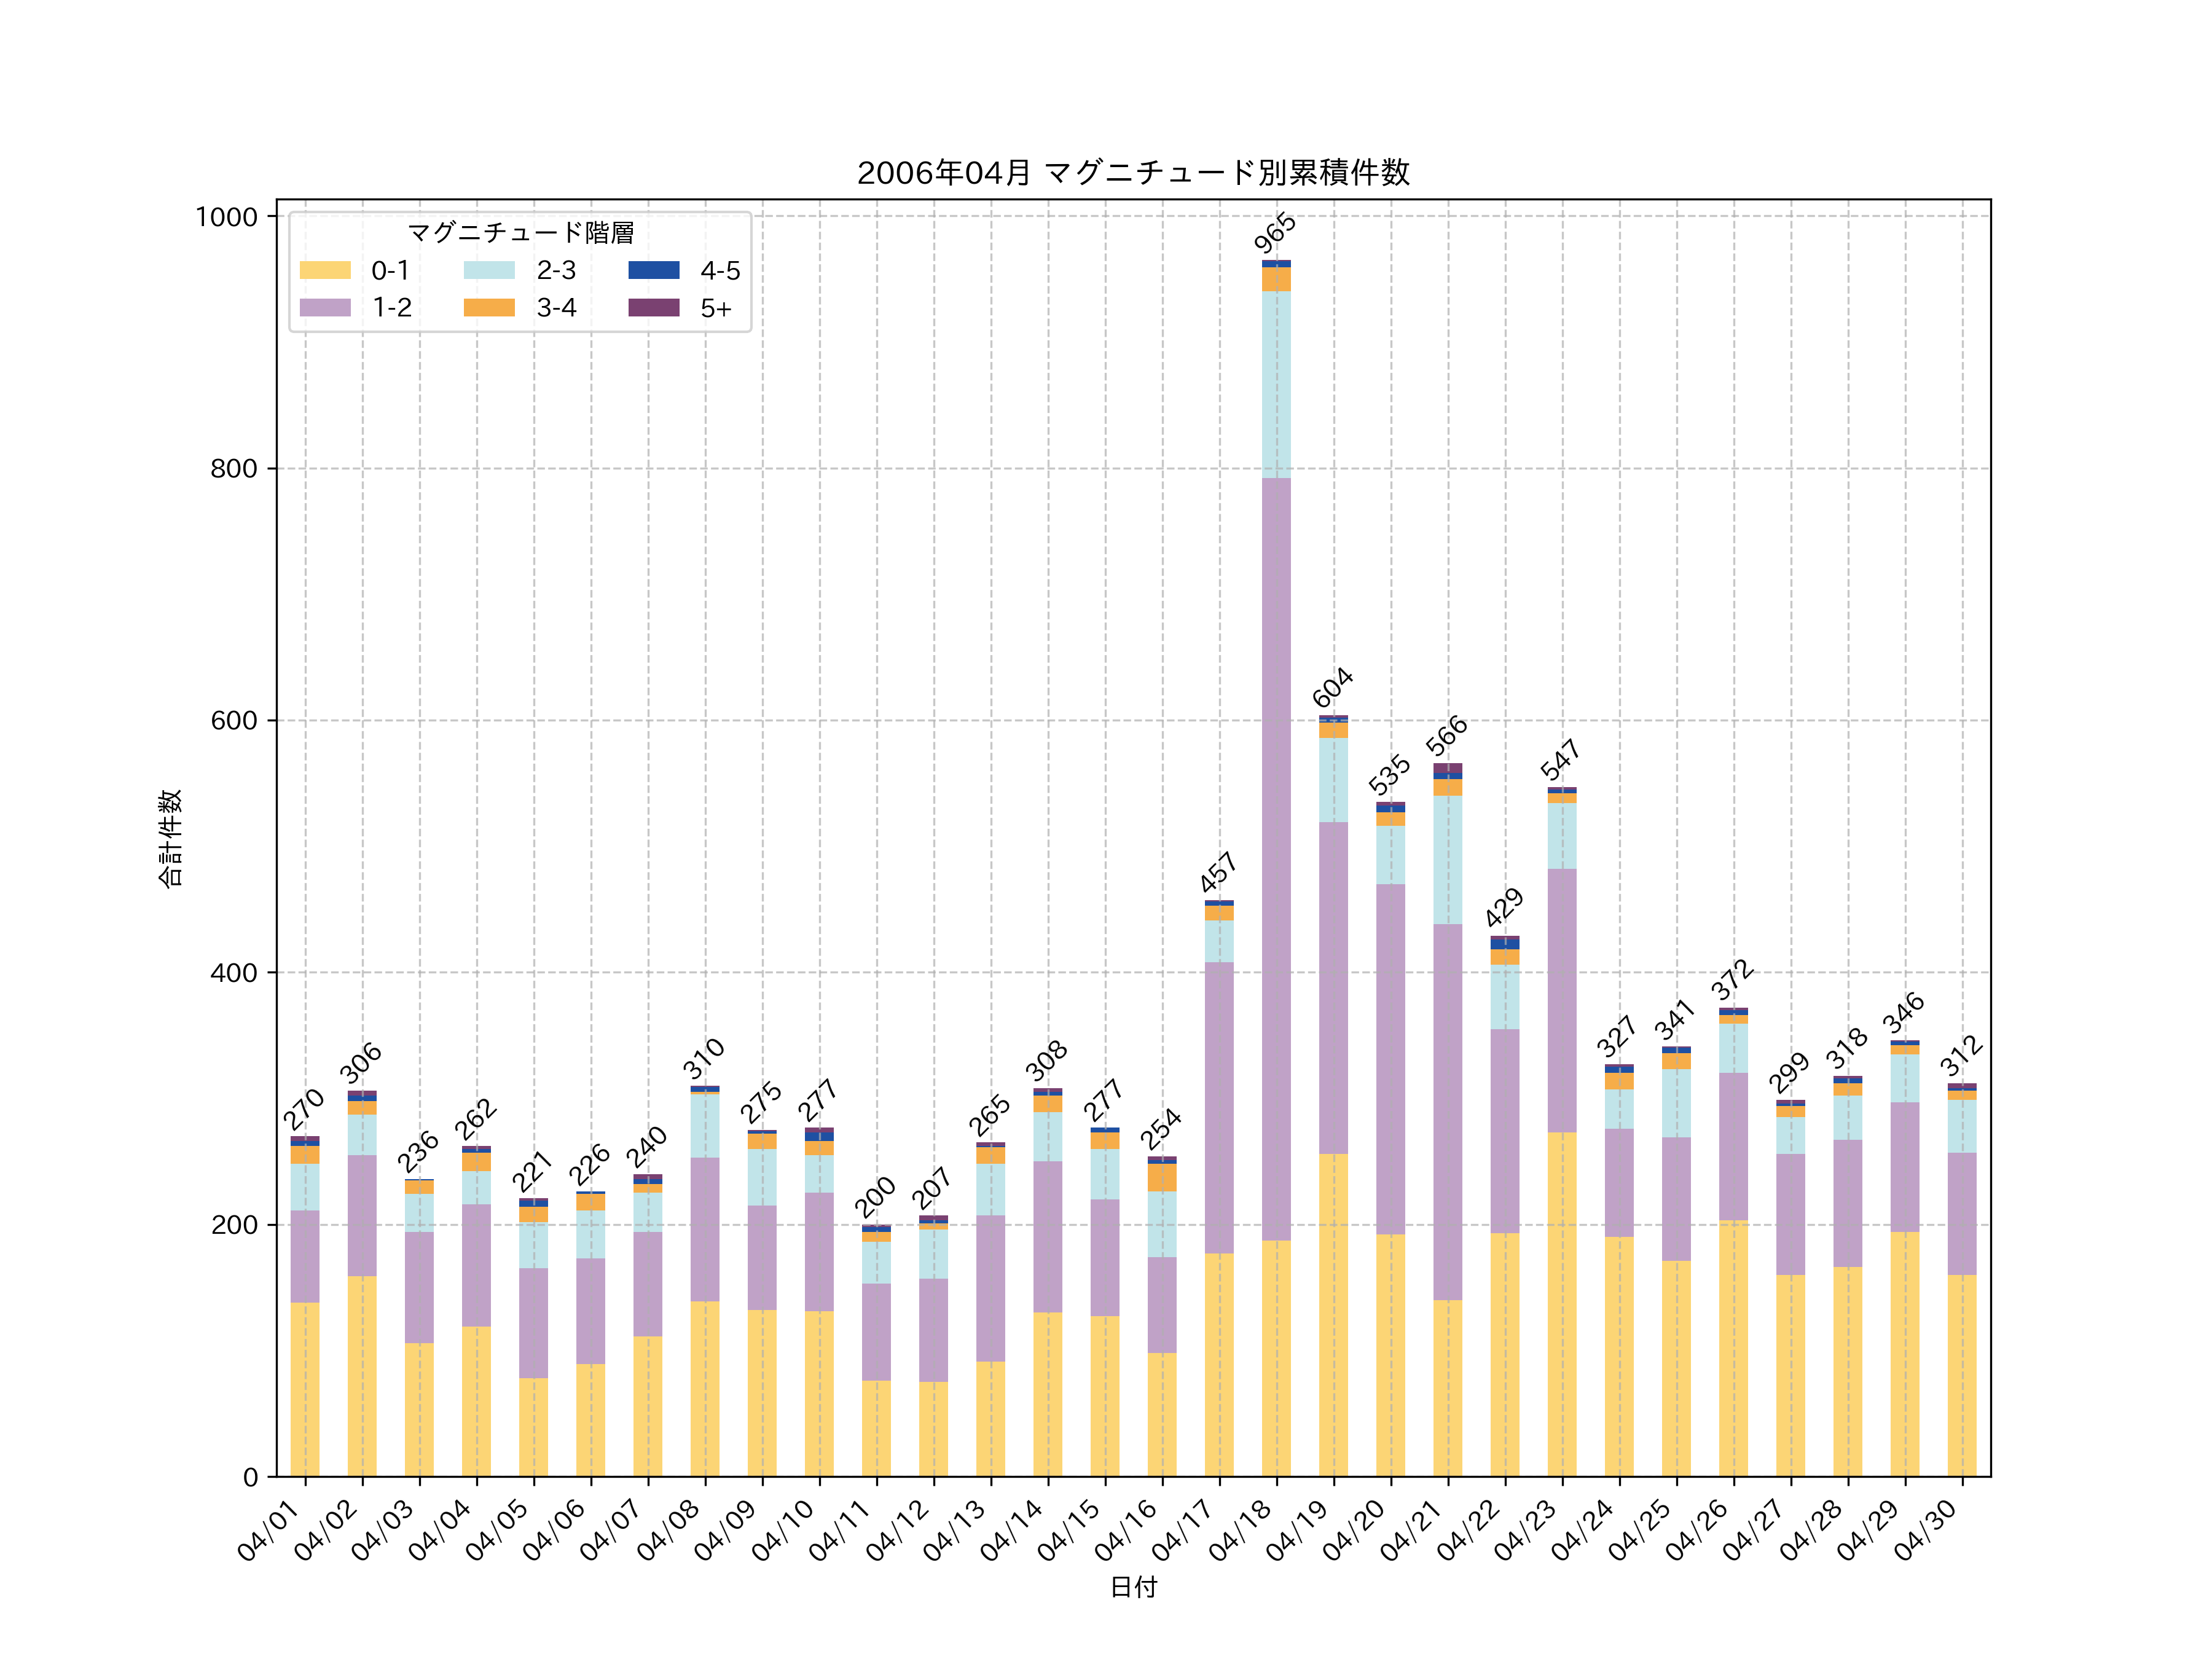This screenshot has width=2212, height=1659.
Task: Click the 4-5 dark blue legend swatch
Action: click(x=653, y=270)
